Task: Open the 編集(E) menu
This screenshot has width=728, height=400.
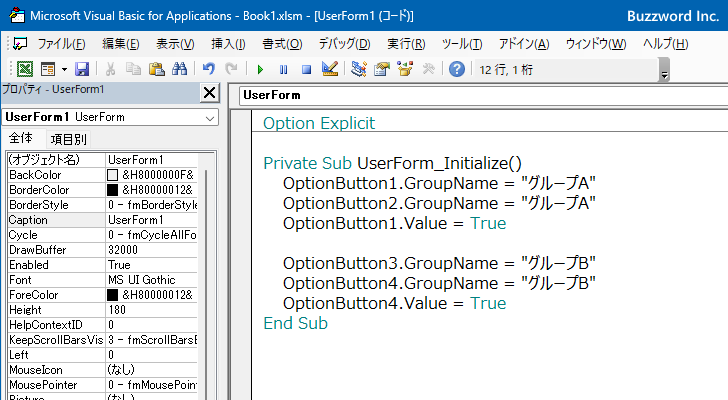Action: tap(120, 44)
